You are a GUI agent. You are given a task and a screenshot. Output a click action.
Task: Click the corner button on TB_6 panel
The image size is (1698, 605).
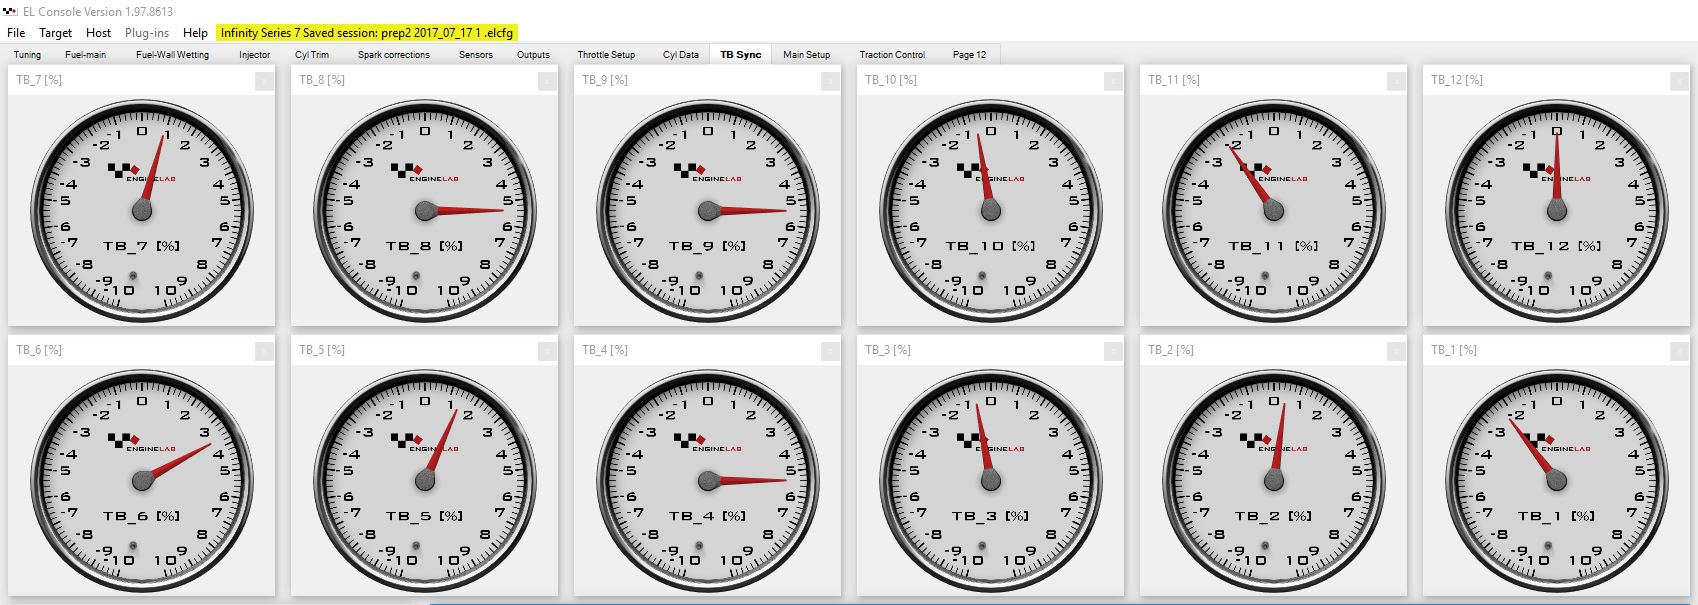pyautogui.click(x=264, y=351)
